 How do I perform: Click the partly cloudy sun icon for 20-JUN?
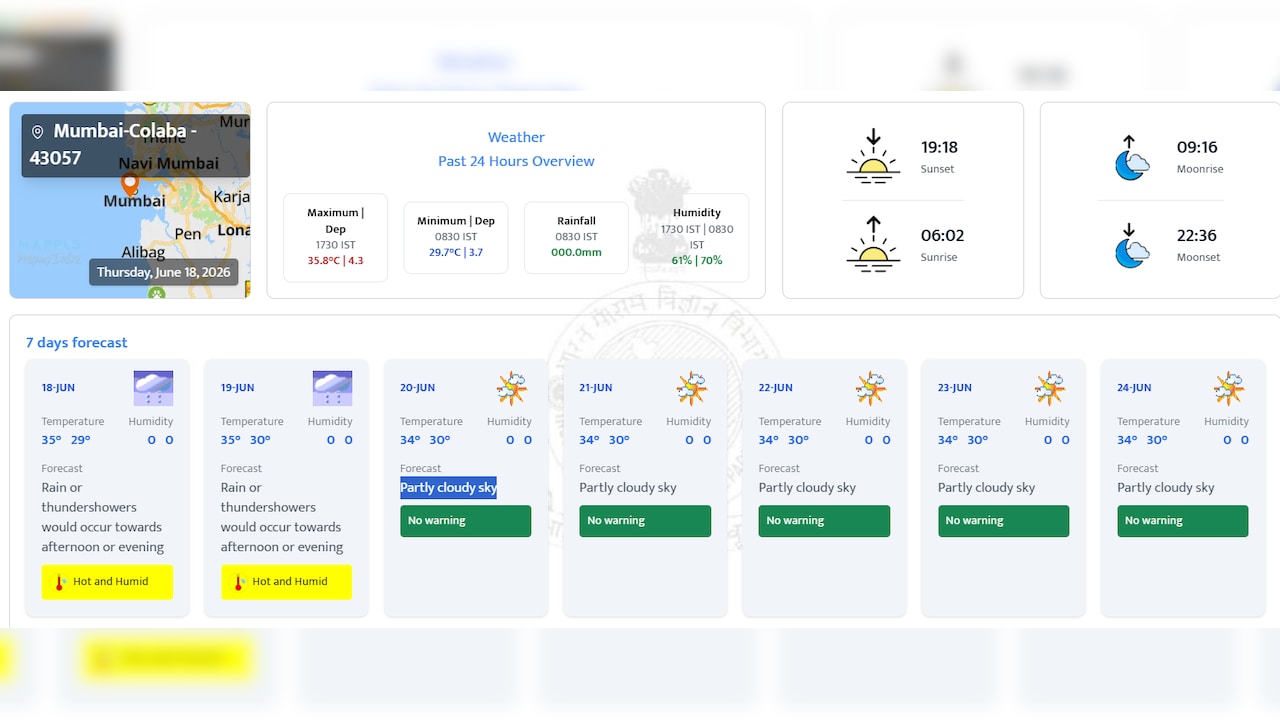tap(512, 388)
